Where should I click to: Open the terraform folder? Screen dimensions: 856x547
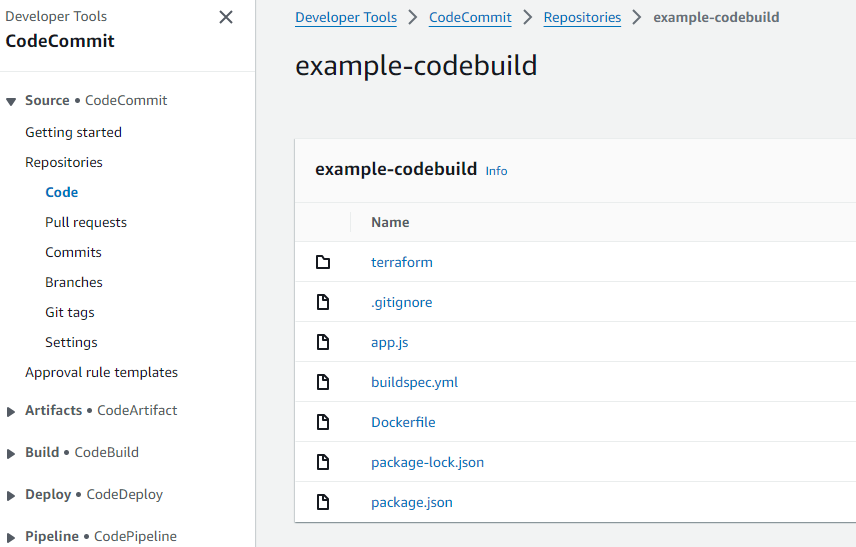pyautogui.click(x=402, y=262)
